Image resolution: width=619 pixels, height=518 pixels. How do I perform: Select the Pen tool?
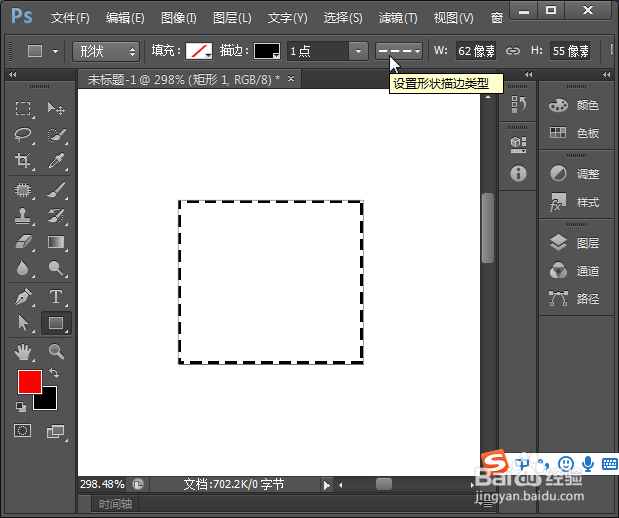tap(23, 297)
